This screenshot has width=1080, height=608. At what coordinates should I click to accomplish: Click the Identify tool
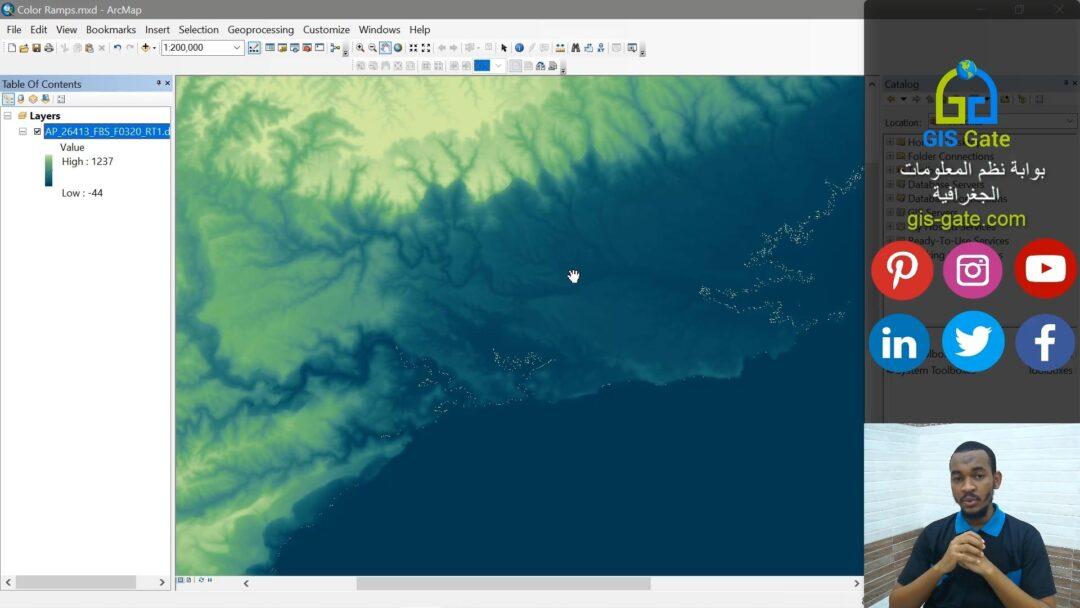coord(519,47)
